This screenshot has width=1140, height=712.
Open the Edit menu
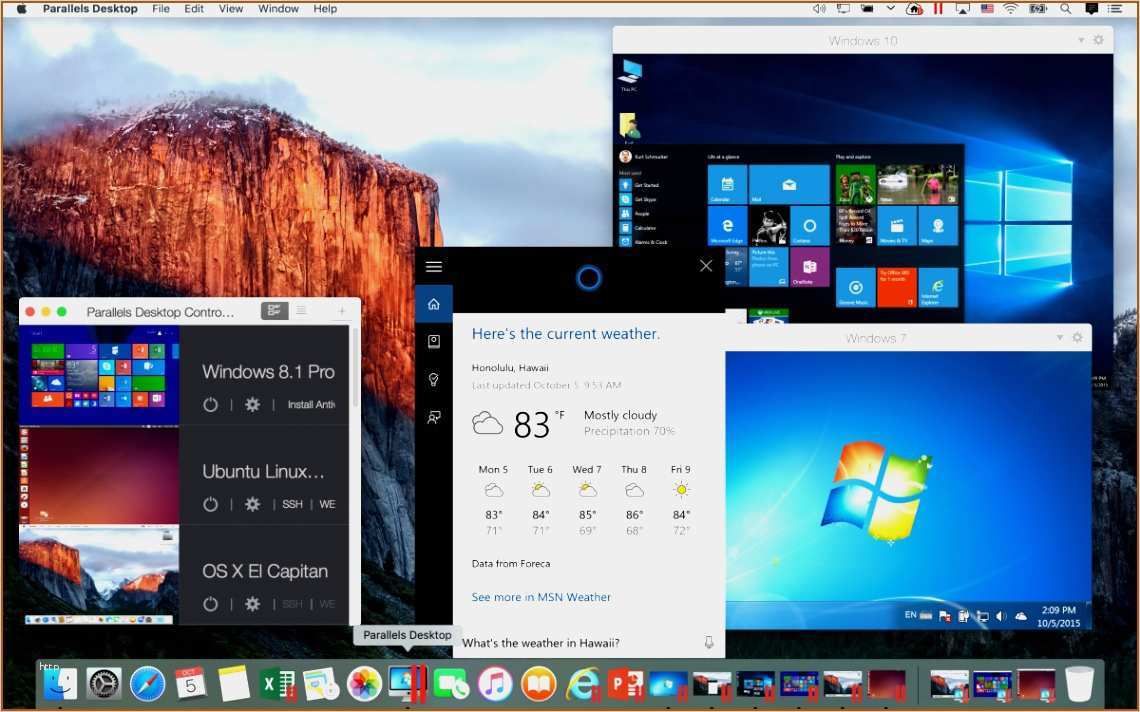coord(193,9)
